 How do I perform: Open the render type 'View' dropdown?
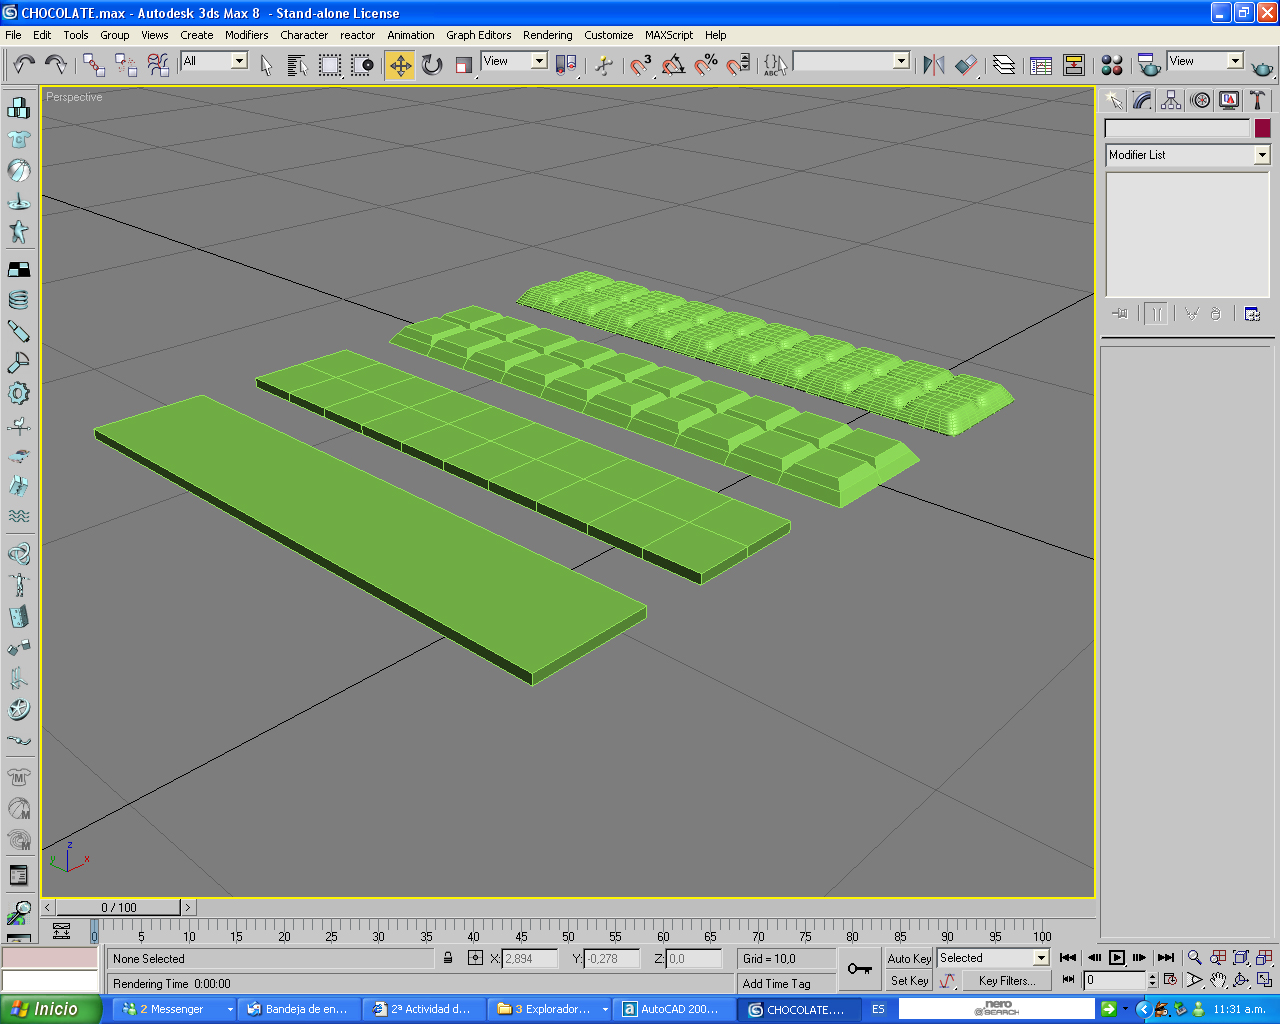[1205, 61]
